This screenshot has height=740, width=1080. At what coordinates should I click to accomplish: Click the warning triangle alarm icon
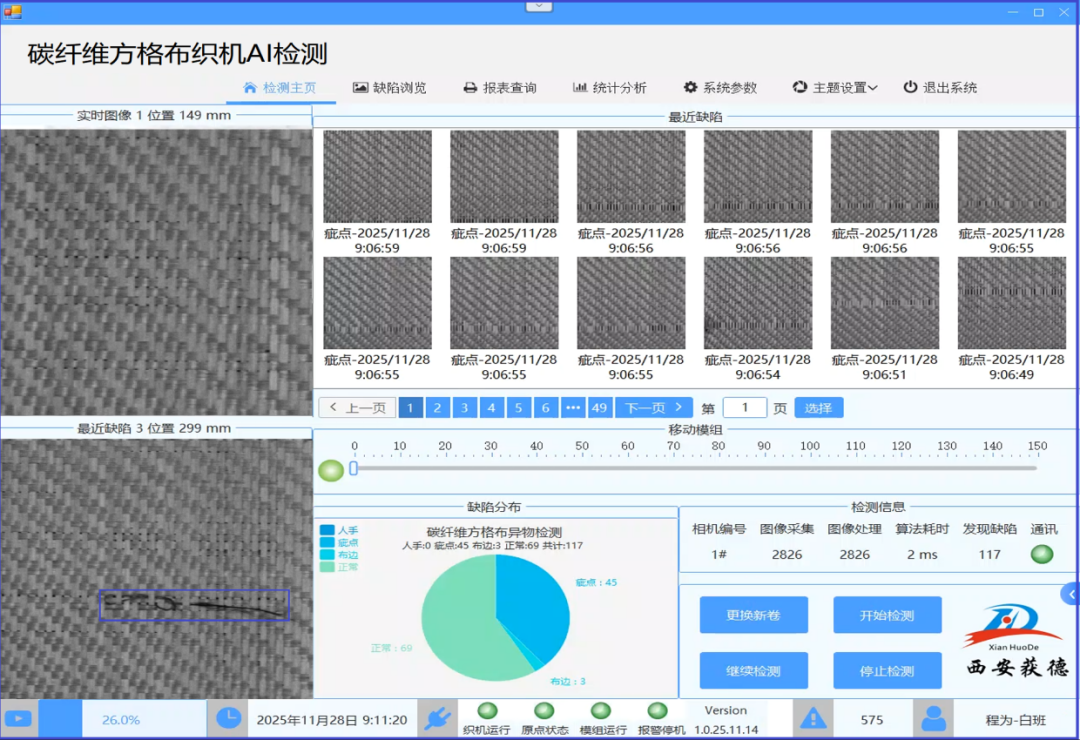[x=813, y=719]
